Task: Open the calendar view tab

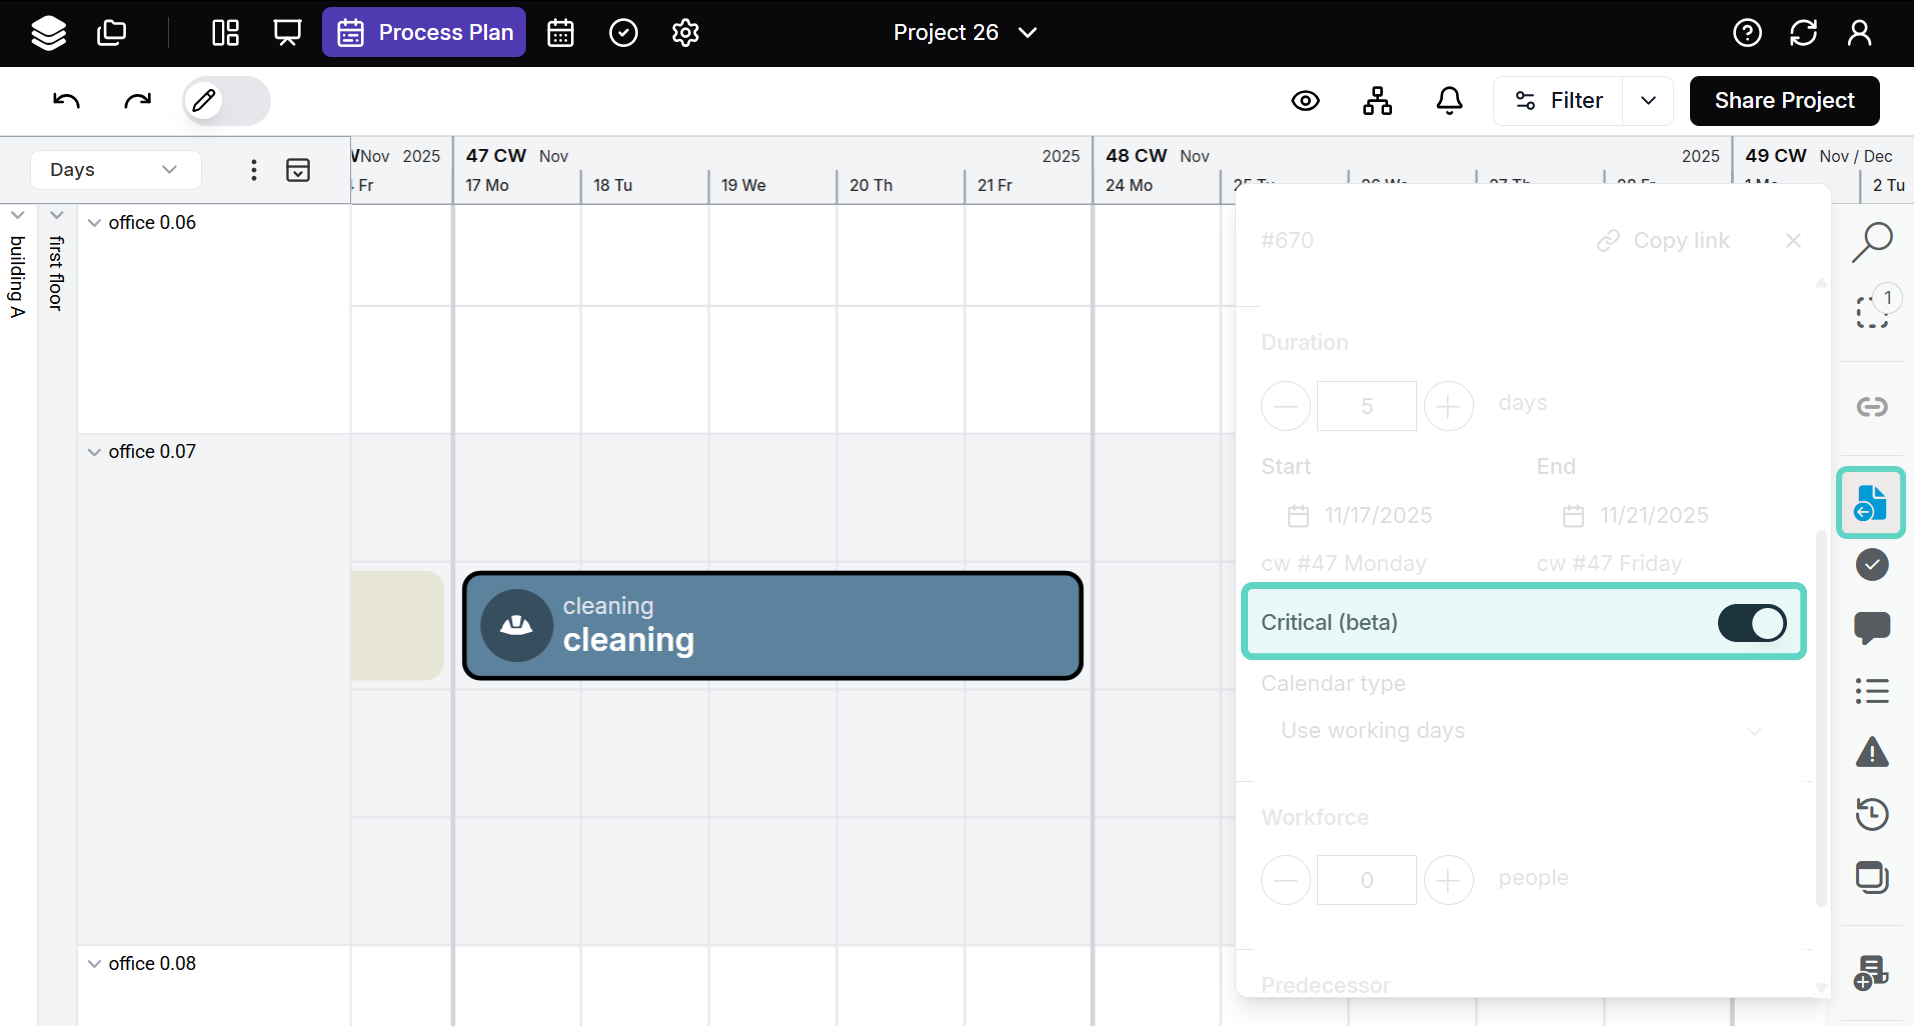Action: pos(560,33)
